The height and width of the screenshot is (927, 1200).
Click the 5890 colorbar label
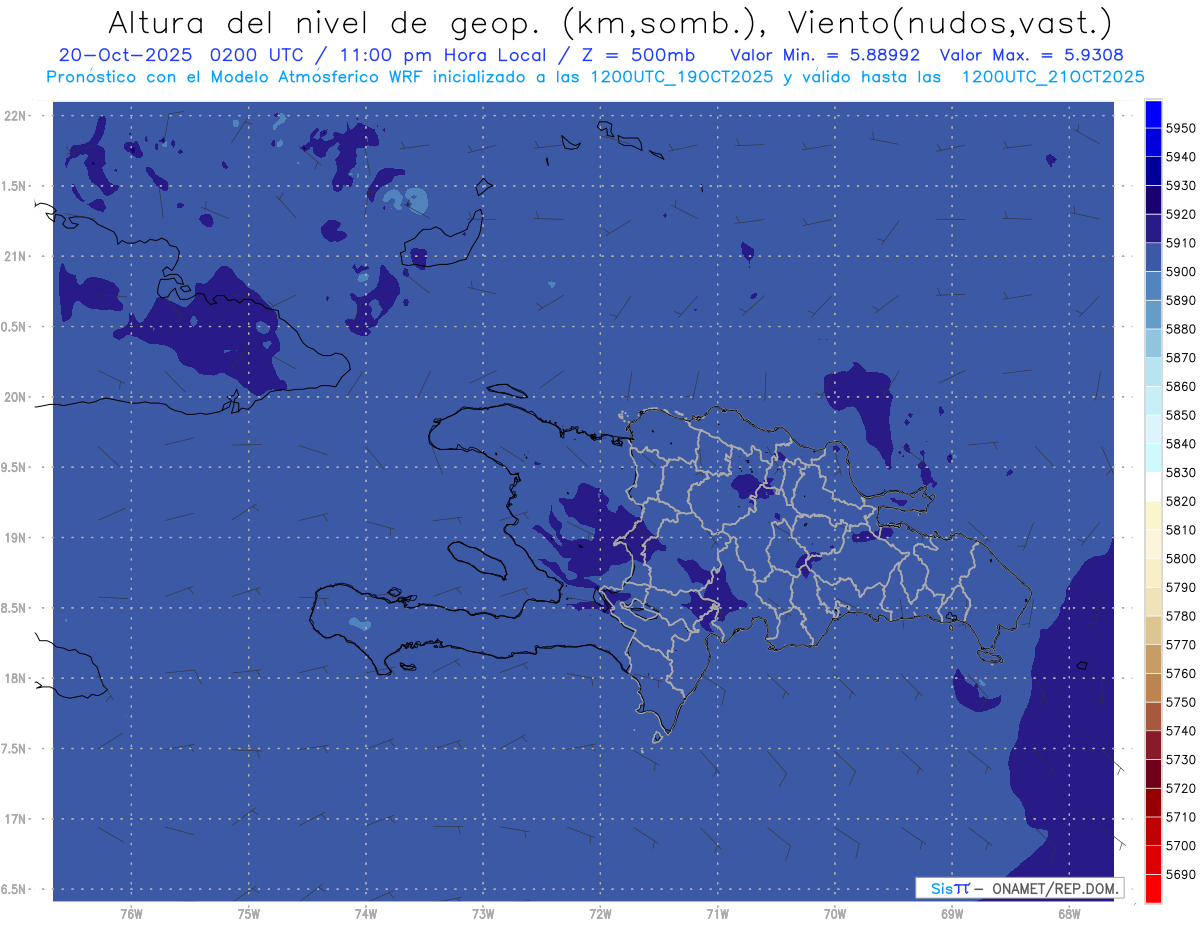click(x=1181, y=300)
